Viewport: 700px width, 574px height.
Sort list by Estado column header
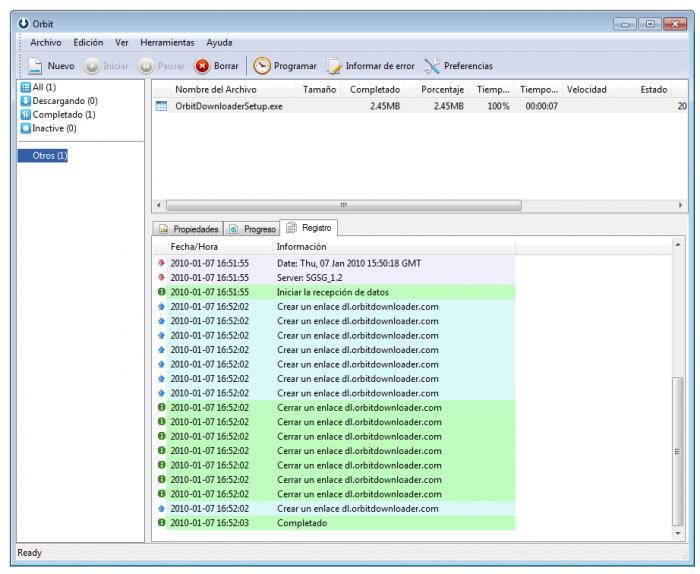654,90
